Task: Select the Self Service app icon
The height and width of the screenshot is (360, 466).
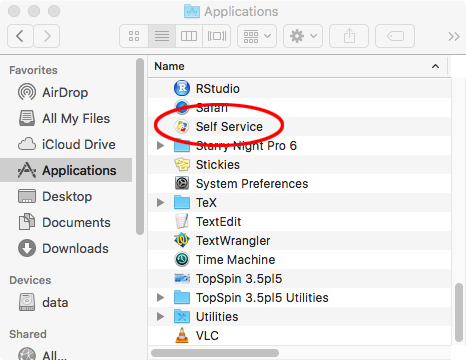Action: pos(182,126)
